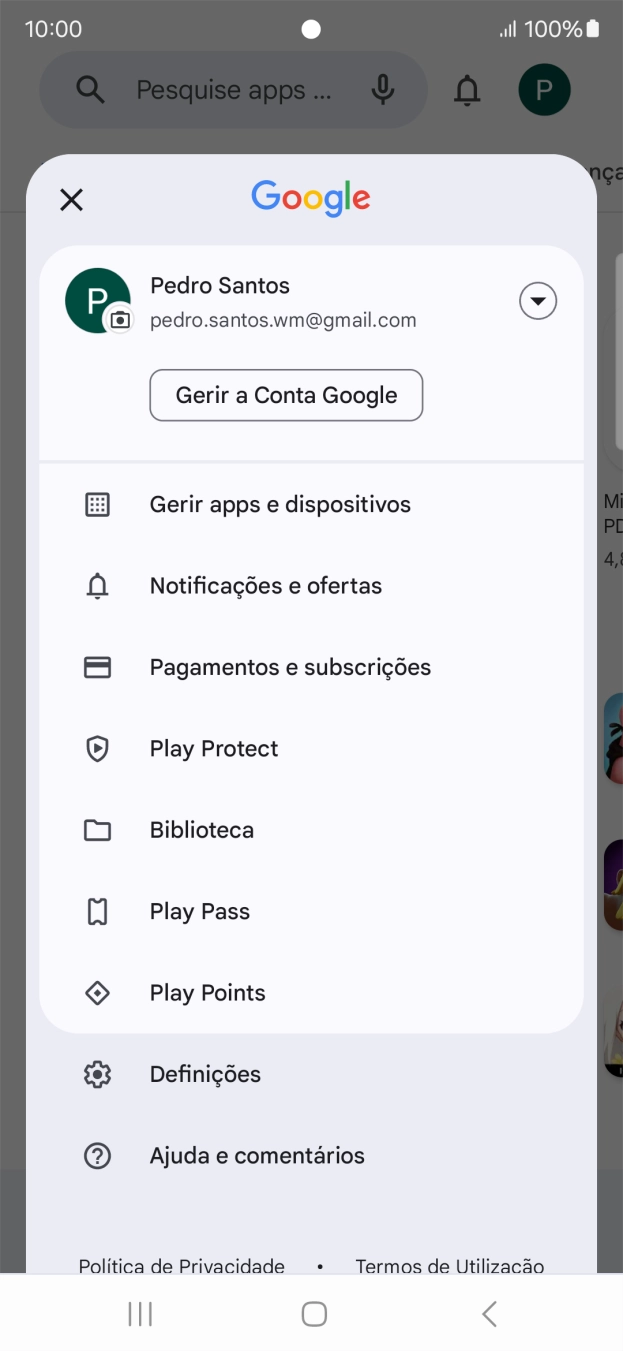Viewport: 623px width, 1351px height.
Task: Open Termos de Utilização link
Action: [x=449, y=1265]
